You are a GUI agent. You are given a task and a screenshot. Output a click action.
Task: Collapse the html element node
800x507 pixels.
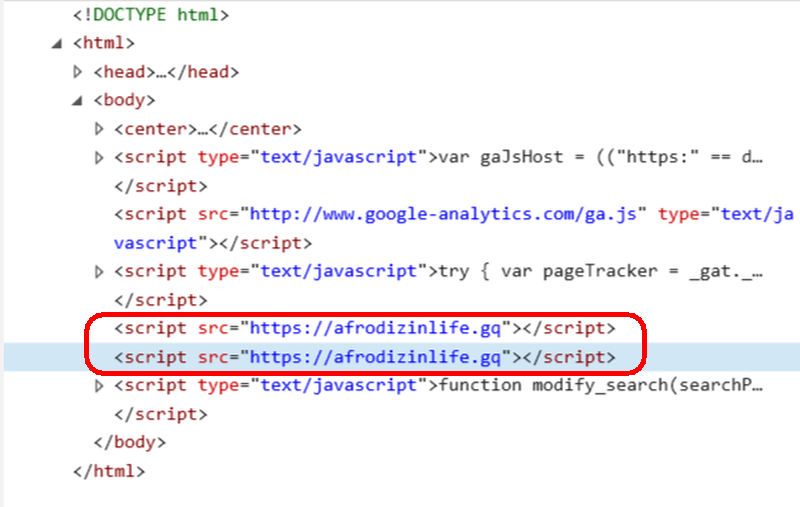(x=57, y=44)
